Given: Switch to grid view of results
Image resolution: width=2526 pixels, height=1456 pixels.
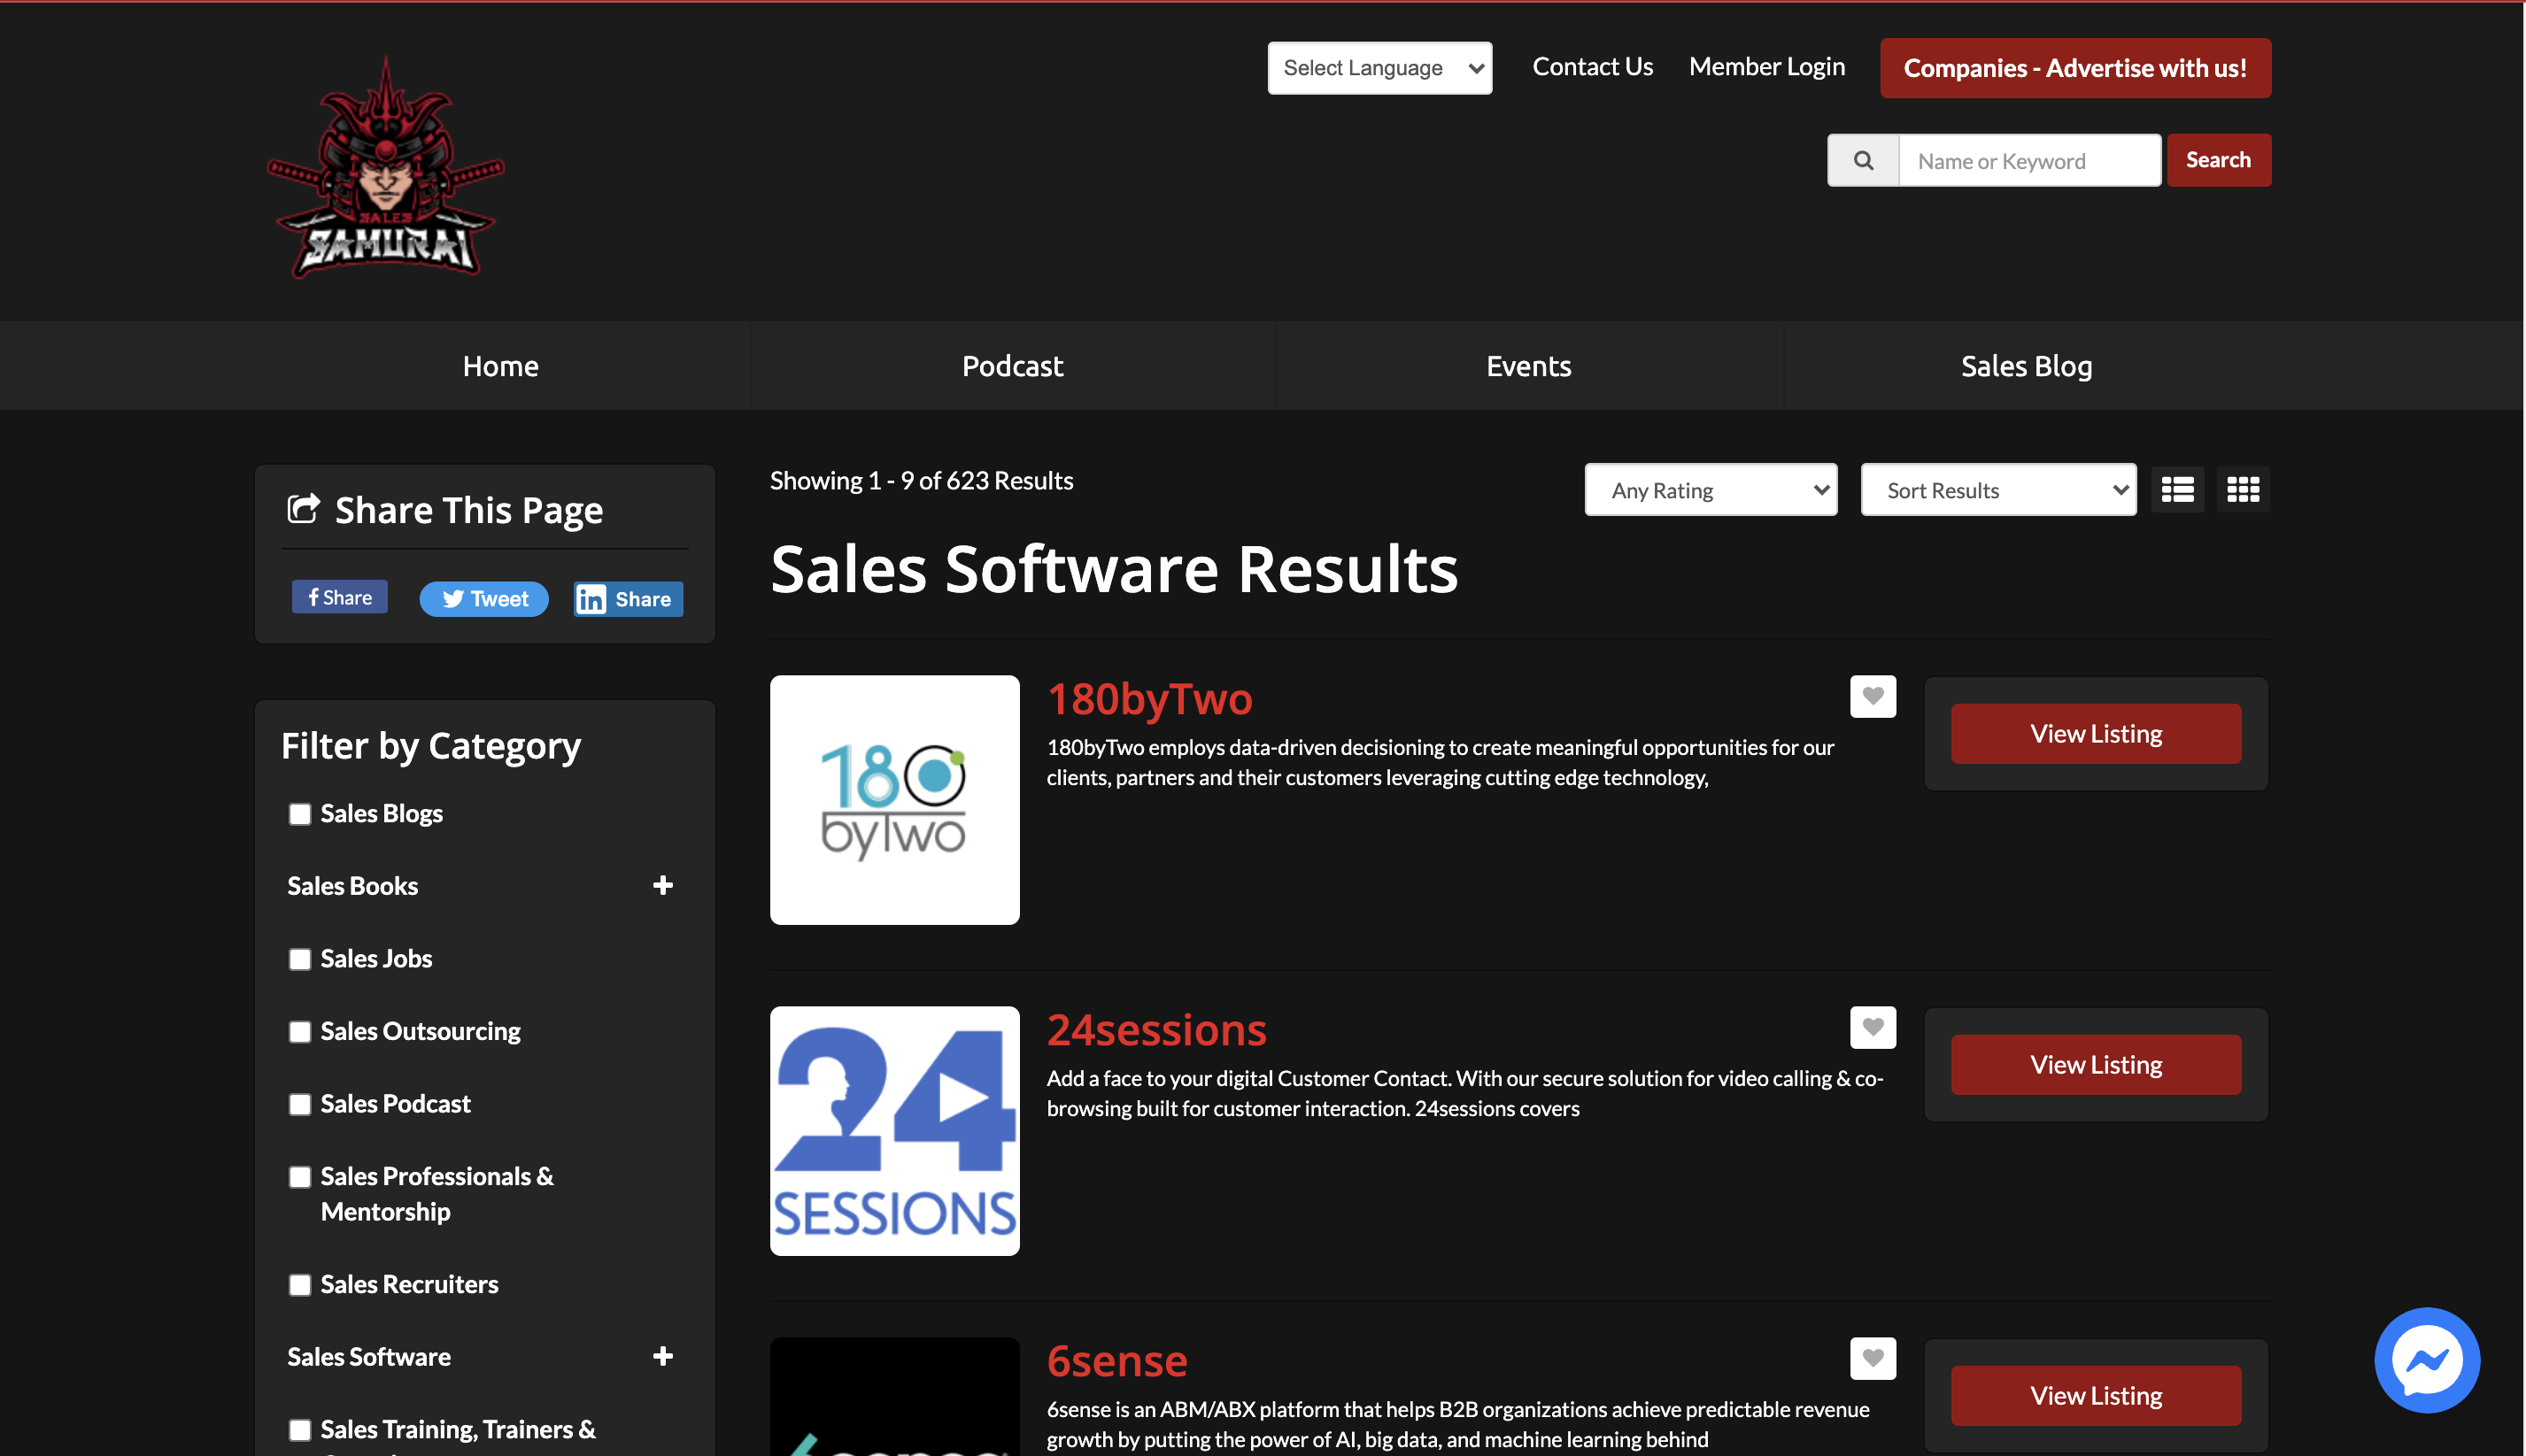Looking at the screenshot, I should (2242, 489).
